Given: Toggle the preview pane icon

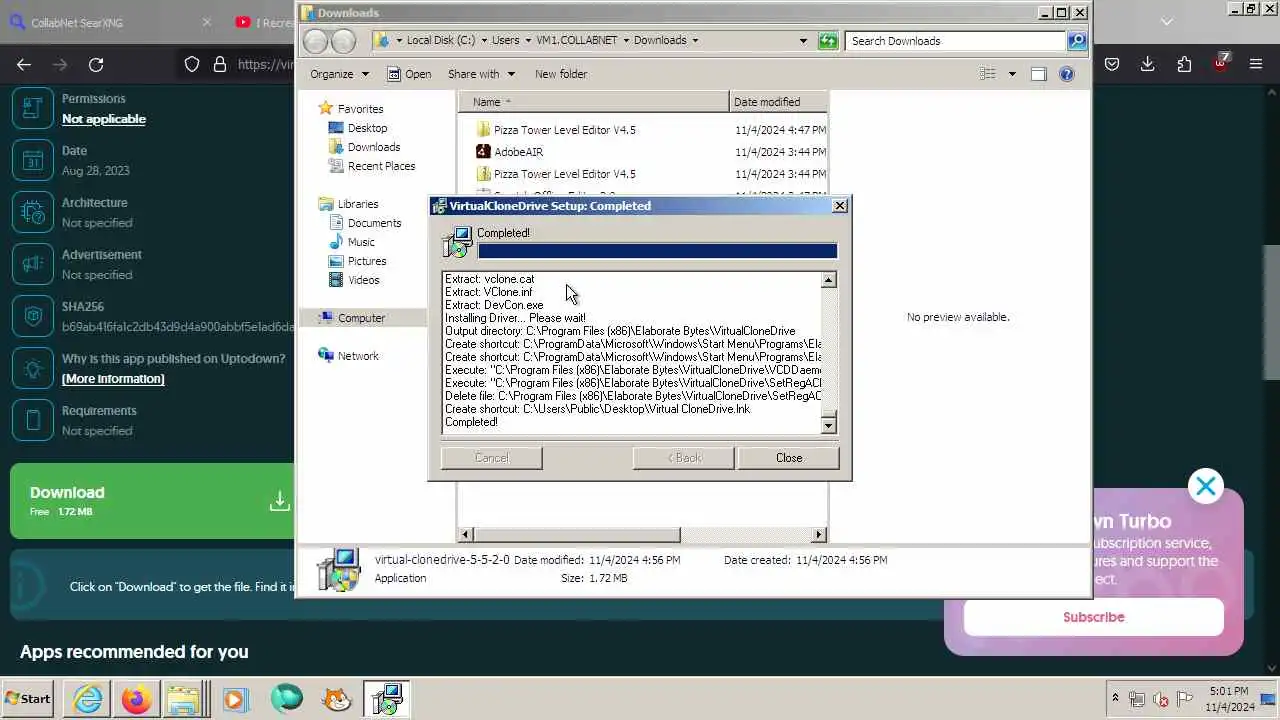Looking at the screenshot, I should [1038, 74].
